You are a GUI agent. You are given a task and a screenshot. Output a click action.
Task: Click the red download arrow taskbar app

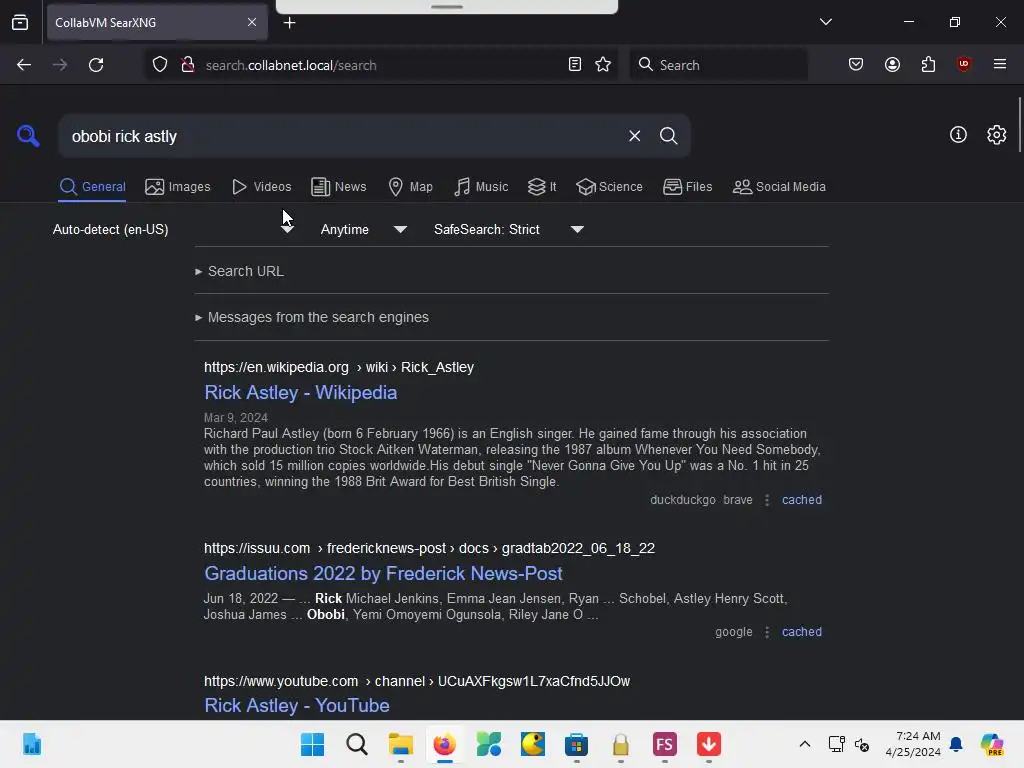(x=709, y=744)
